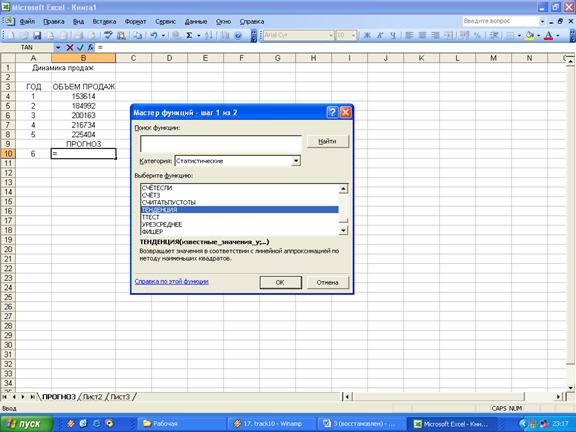Image resolution: width=576 pixels, height=432 pixels.
Task: Click the Open file toolbar icon
Action: coord(24,35)
